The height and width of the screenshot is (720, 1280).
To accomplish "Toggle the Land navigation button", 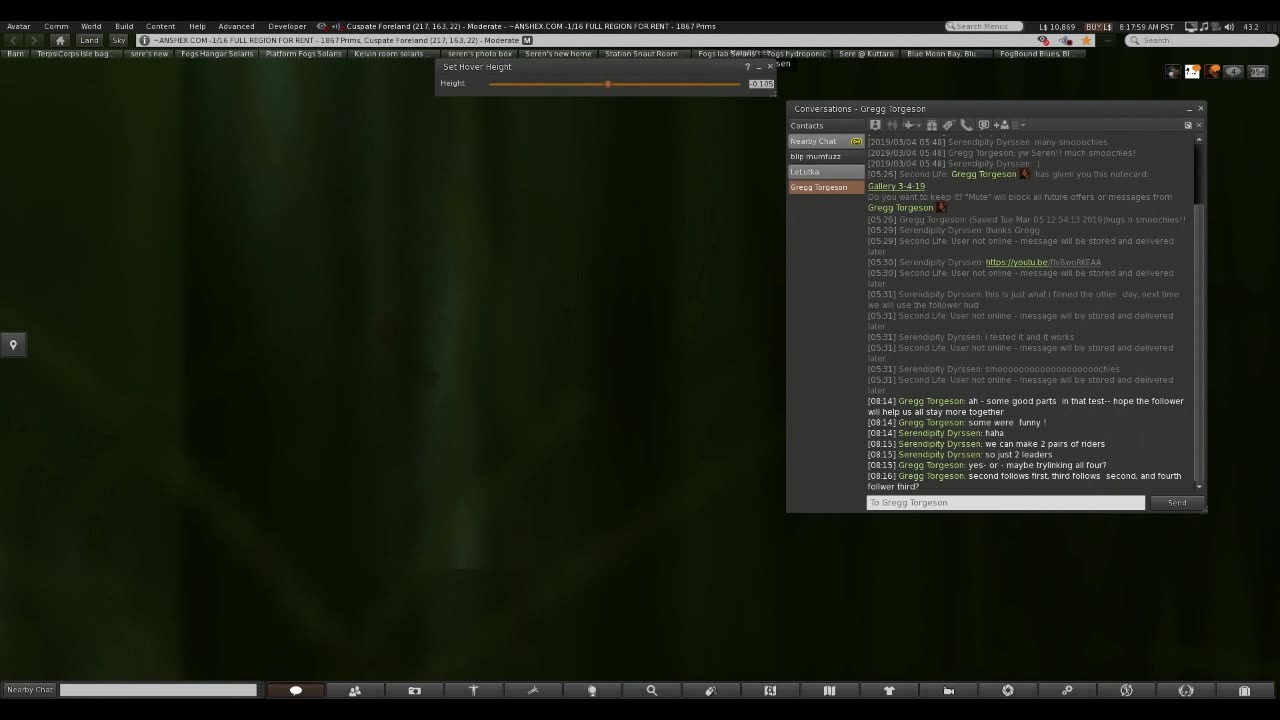I will (90, 40).
